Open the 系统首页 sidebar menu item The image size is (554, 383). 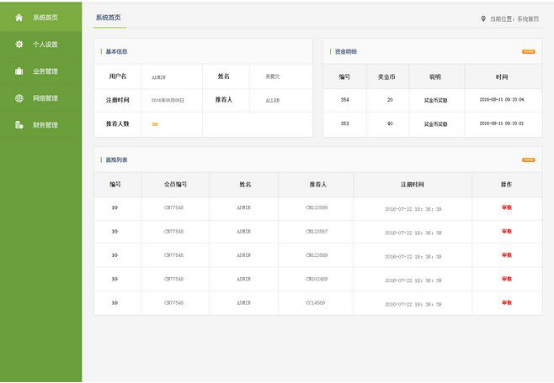pyautogui.click(x=41, y=17)
